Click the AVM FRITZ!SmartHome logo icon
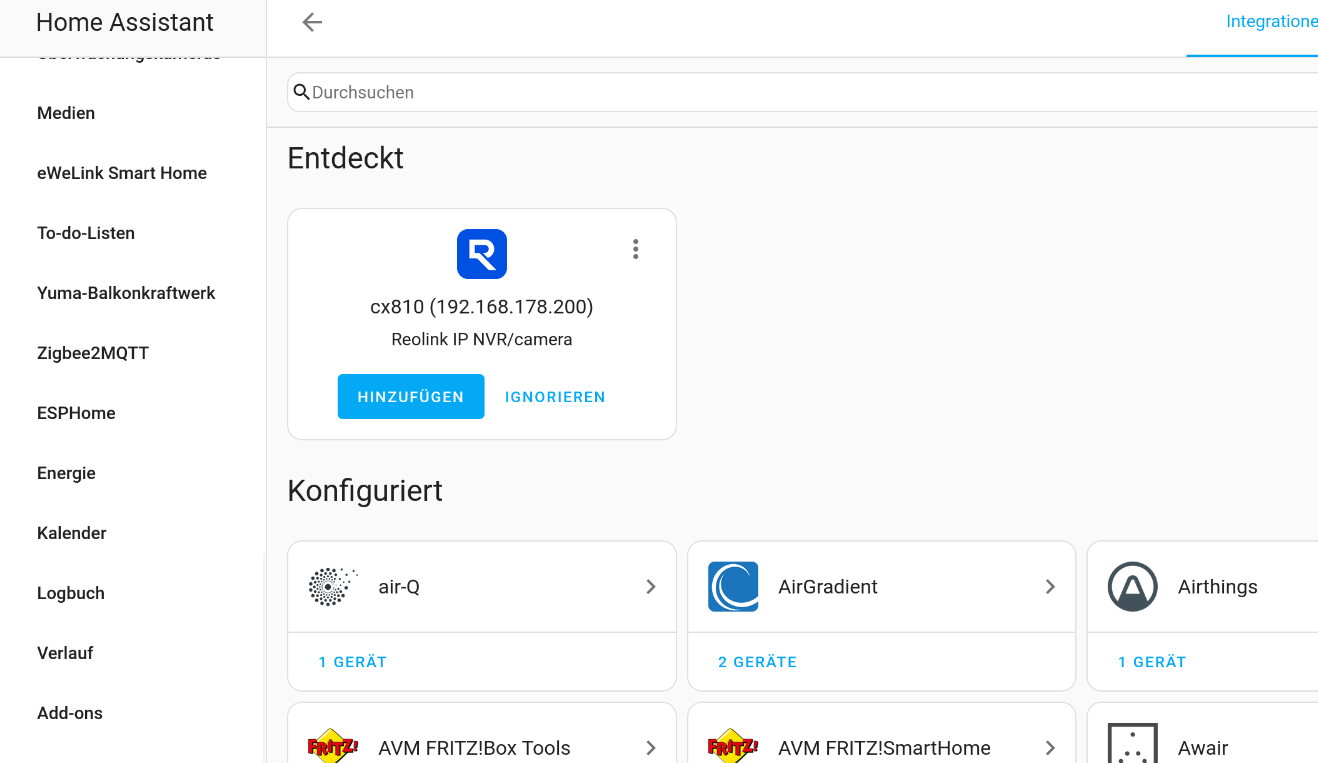Viewport: 1318px width, 763px height. [x=733, y=746]
